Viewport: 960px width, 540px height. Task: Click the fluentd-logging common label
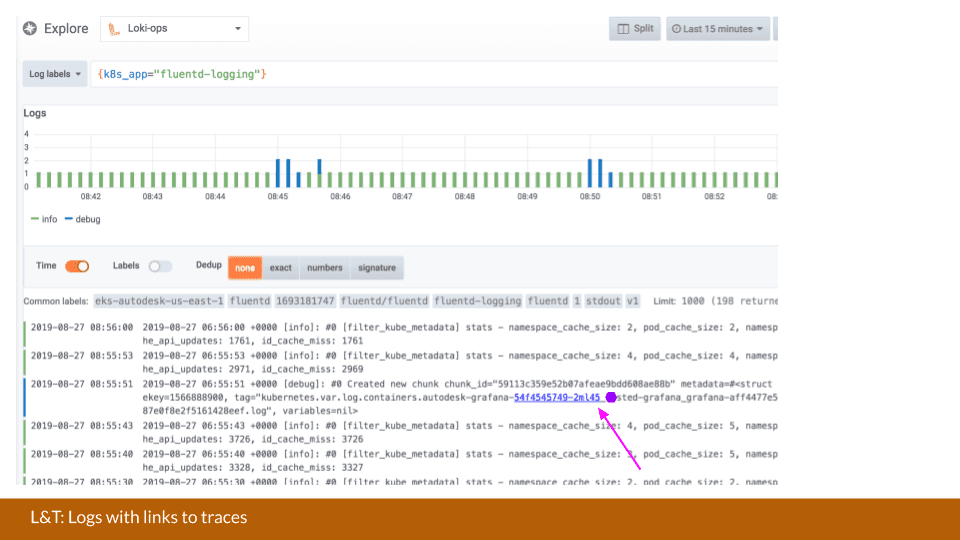coord(478,301)
